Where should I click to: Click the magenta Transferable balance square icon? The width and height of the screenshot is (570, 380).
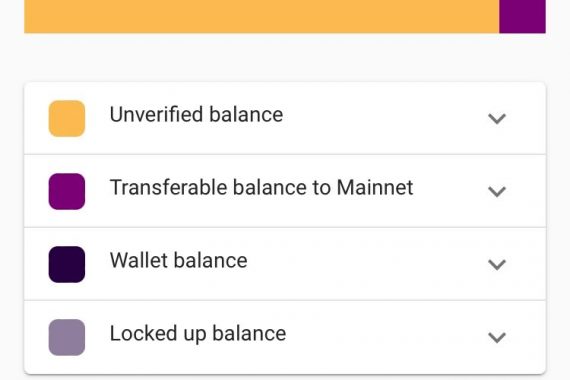[67, 191]
